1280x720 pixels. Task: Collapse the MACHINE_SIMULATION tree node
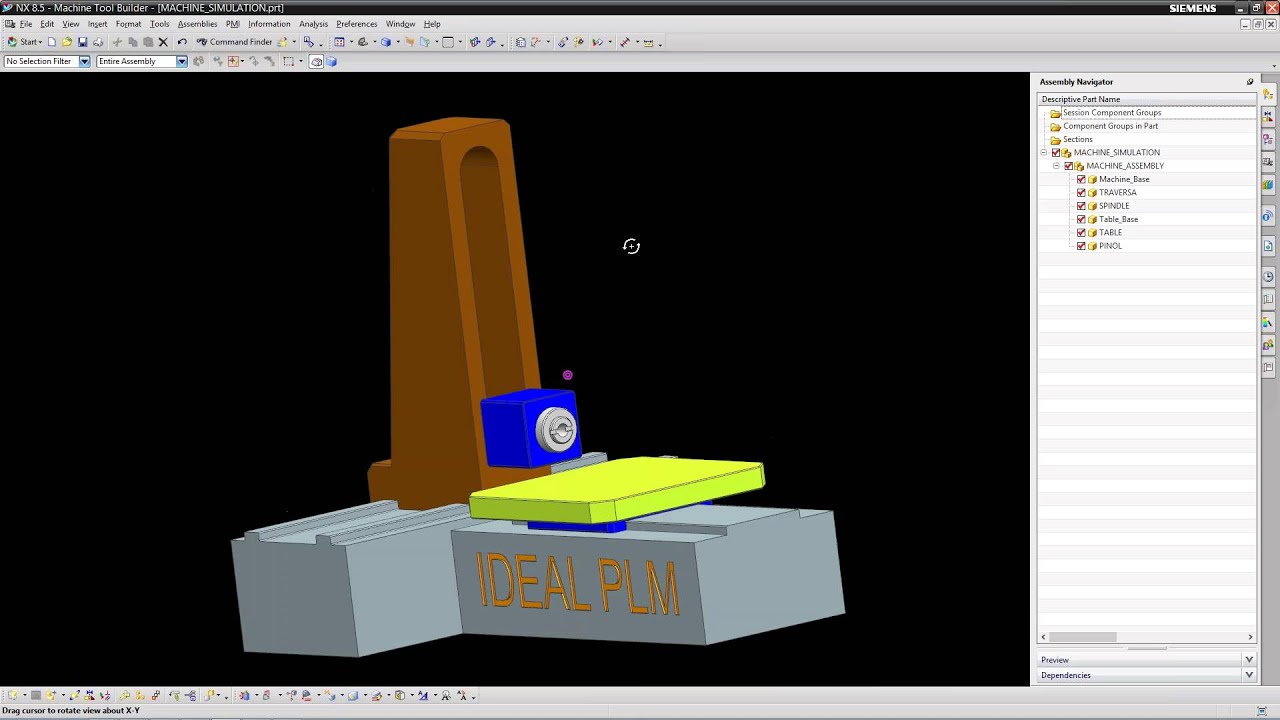click(x=1044, y=153)
